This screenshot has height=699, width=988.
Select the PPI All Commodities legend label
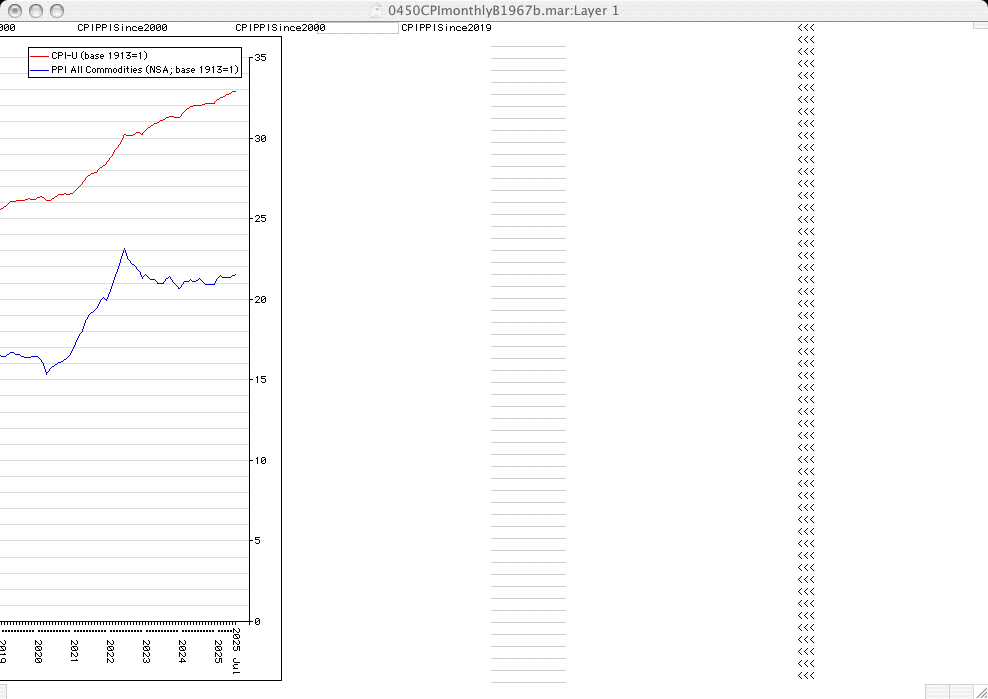click(145, 70)
